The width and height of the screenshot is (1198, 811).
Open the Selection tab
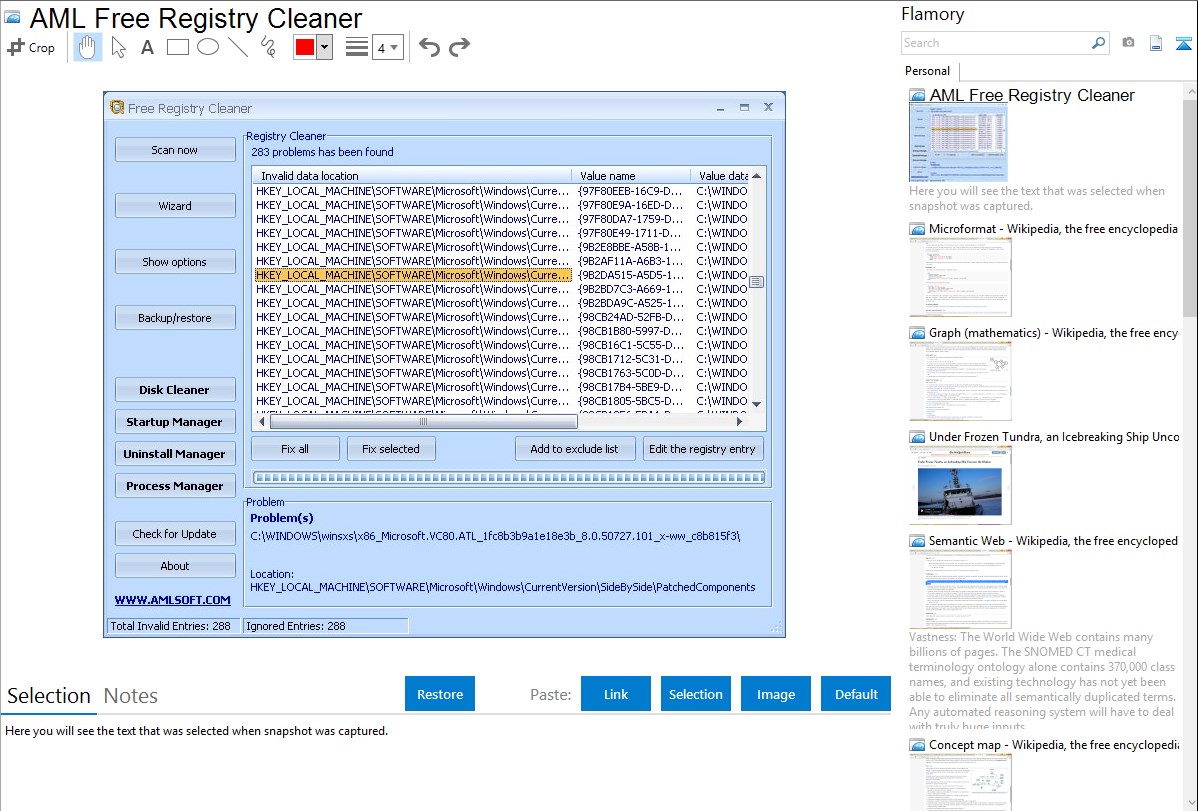49,696
